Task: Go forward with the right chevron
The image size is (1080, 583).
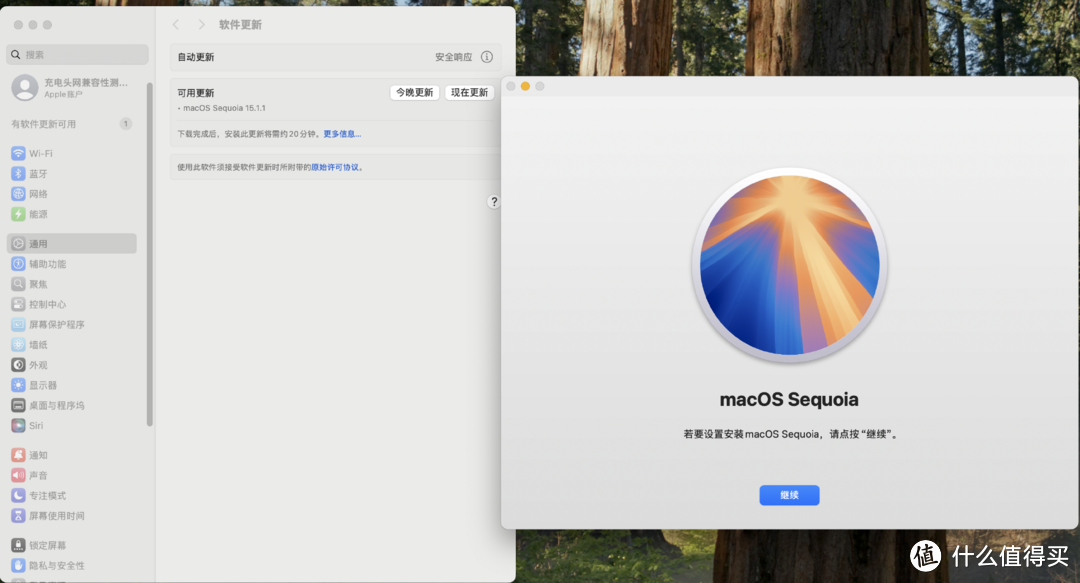Action: tap(201, 24)
